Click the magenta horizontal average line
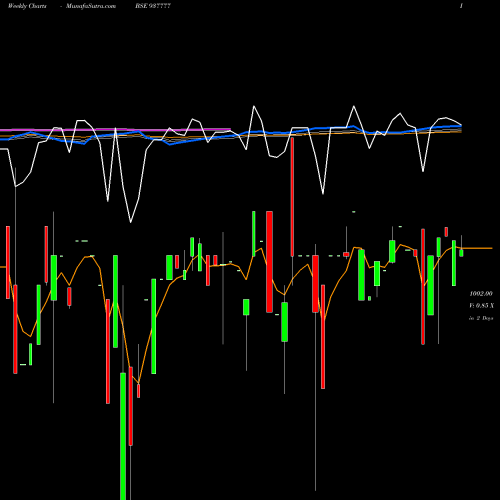Screen dimensions: 500x500 [x=115, y=129]
